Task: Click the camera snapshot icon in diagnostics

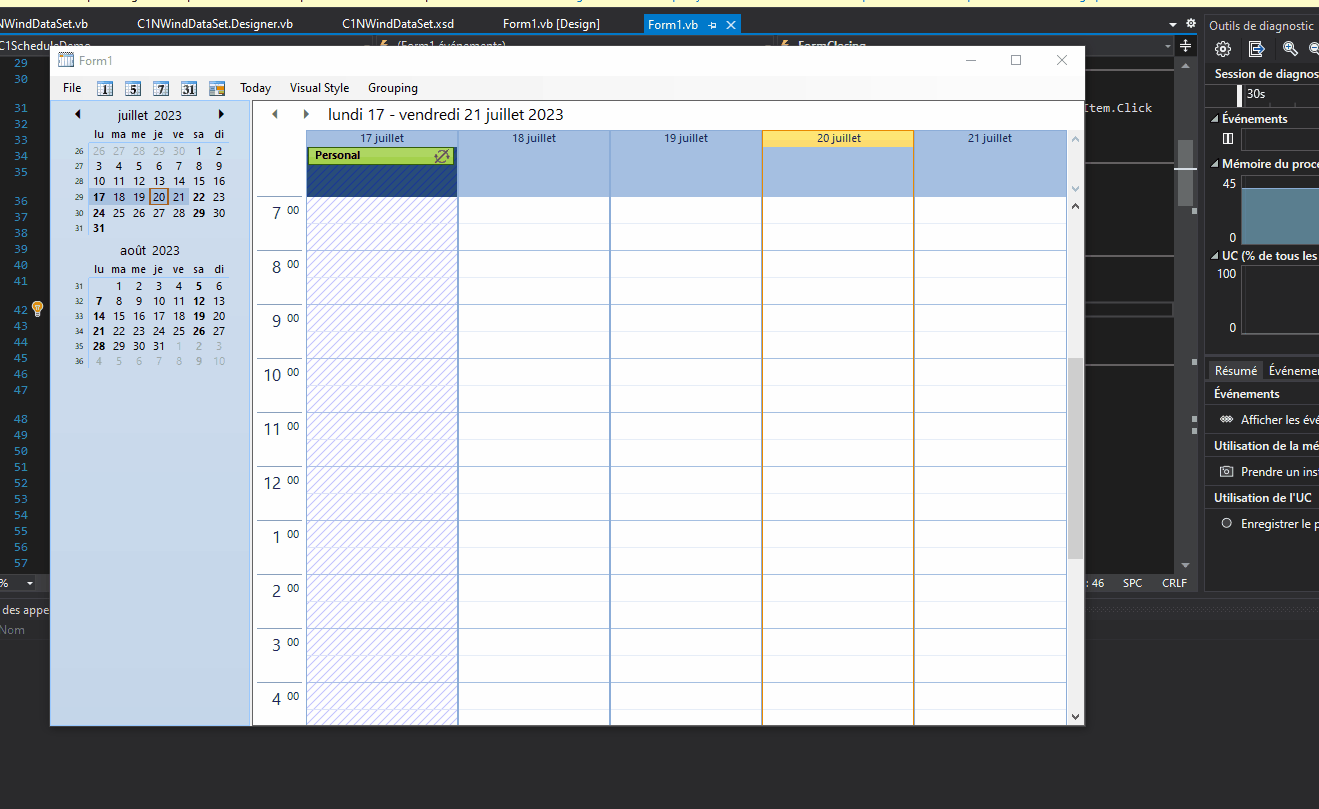Action: pyautogui.click(x=1227, y=471)
